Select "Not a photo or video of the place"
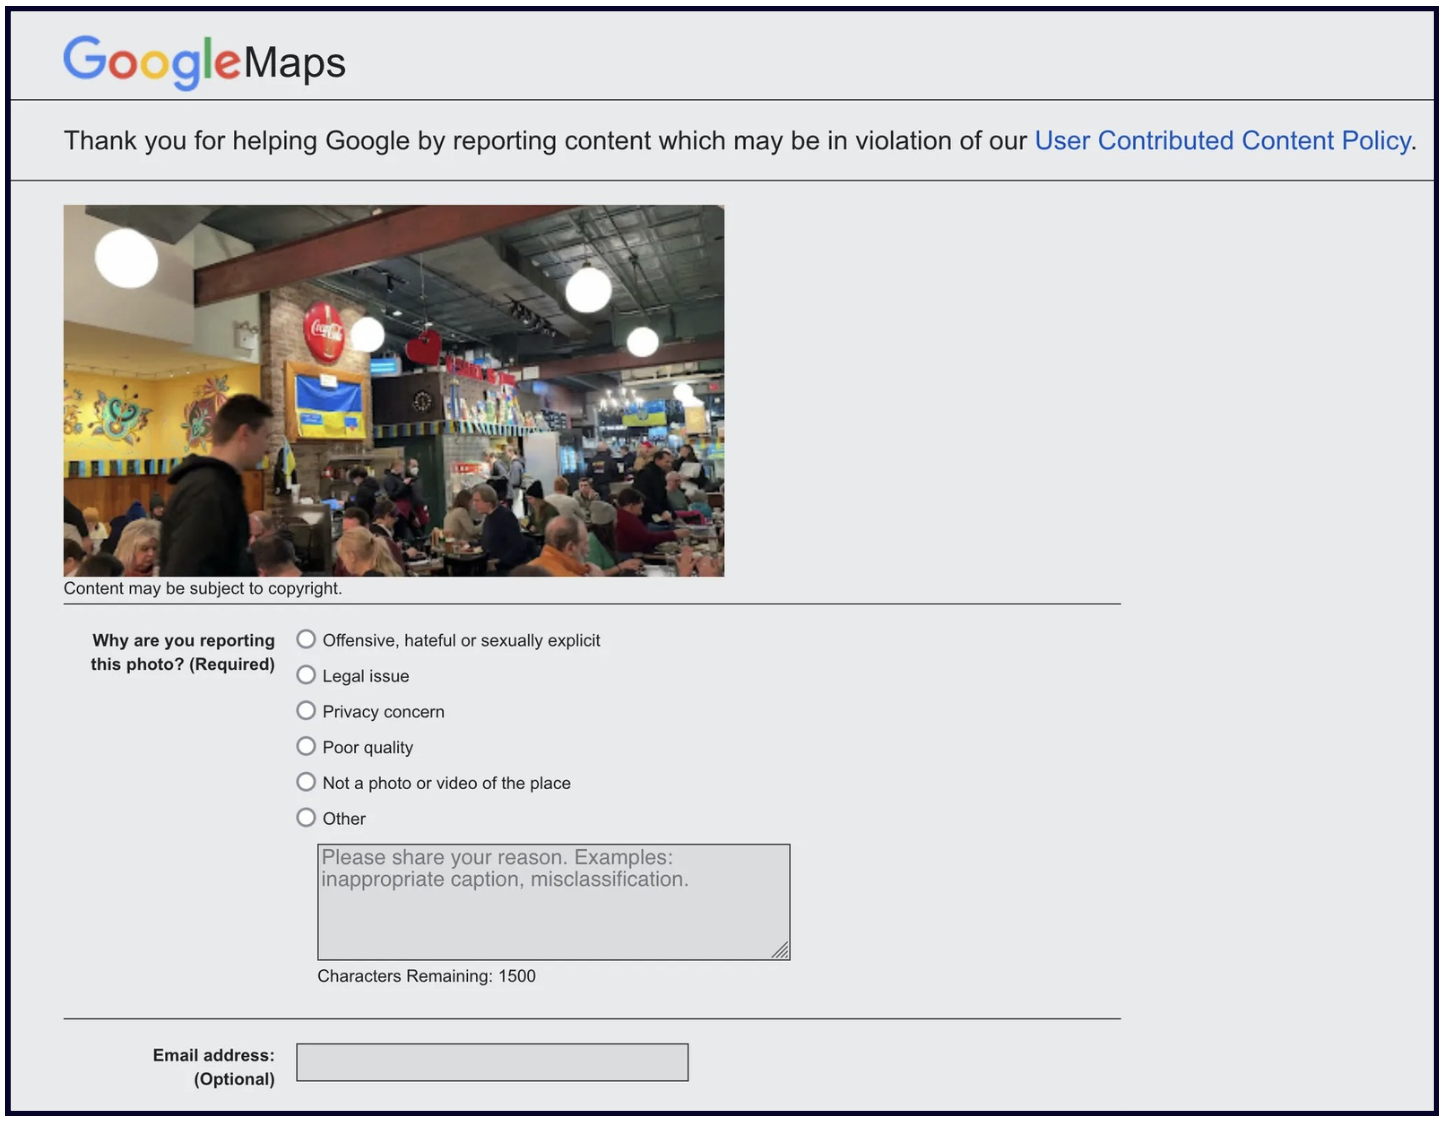The height and width of the screenshot is (1122, 1444). (306, 782)
